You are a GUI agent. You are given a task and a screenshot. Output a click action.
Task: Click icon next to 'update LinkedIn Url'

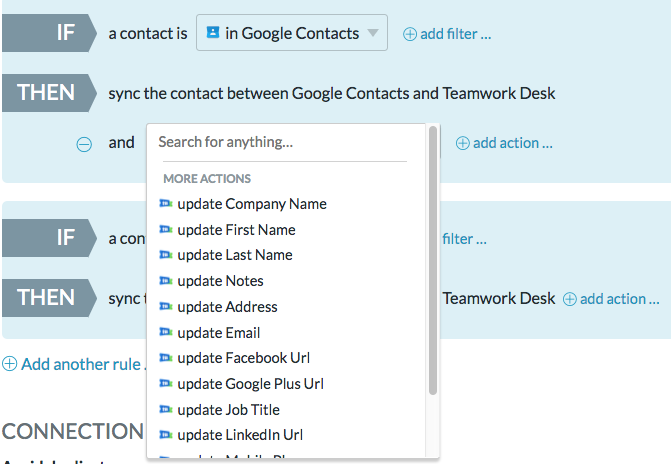pyautogui.click(x=166, y=434)
